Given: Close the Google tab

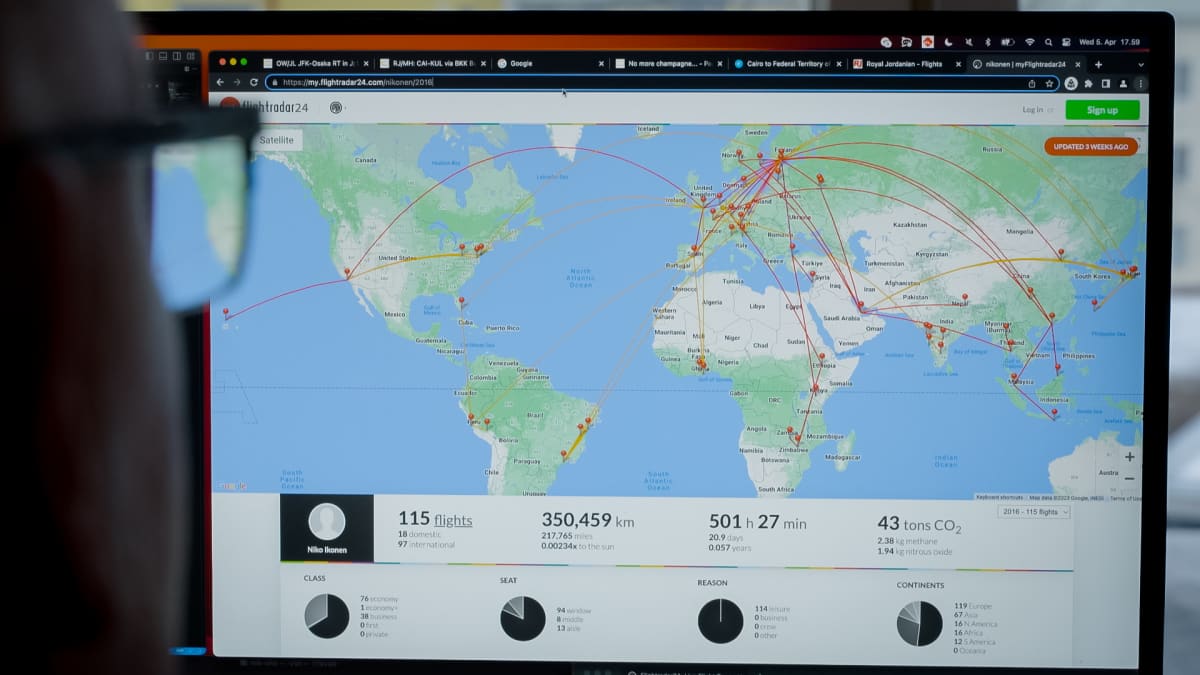Looking at the screenshot, I should point(601,64).
